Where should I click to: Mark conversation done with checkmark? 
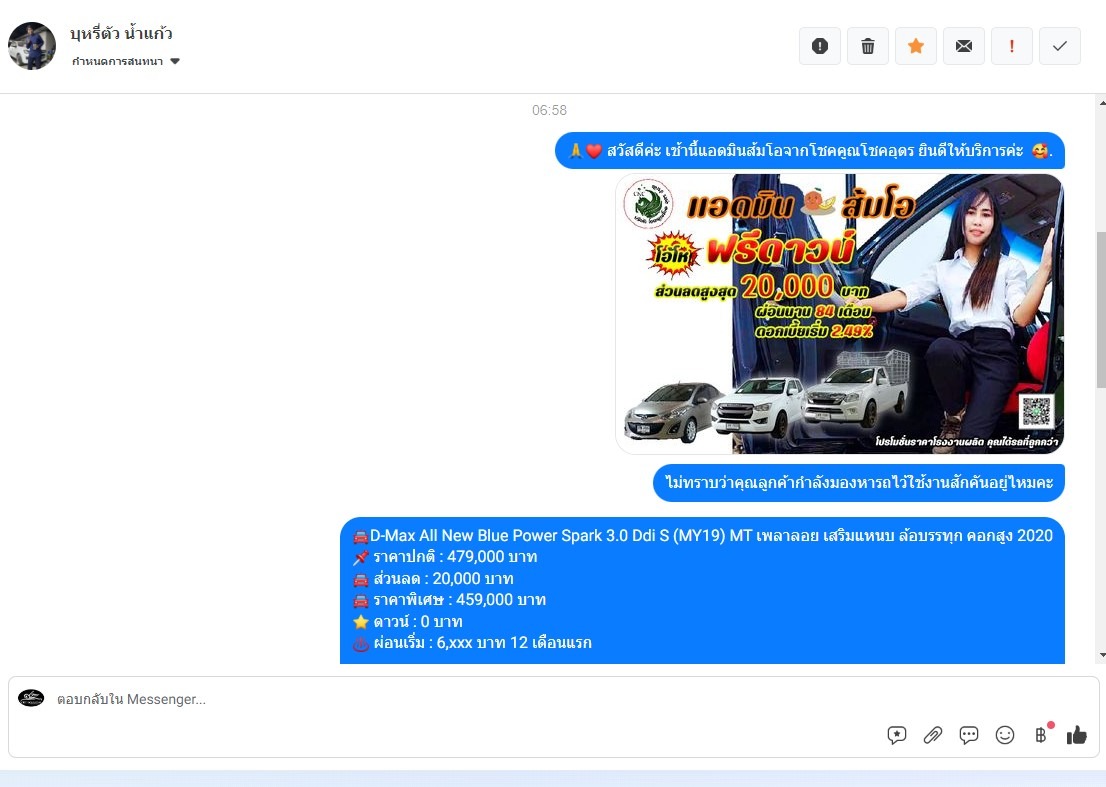[1059, 47]
